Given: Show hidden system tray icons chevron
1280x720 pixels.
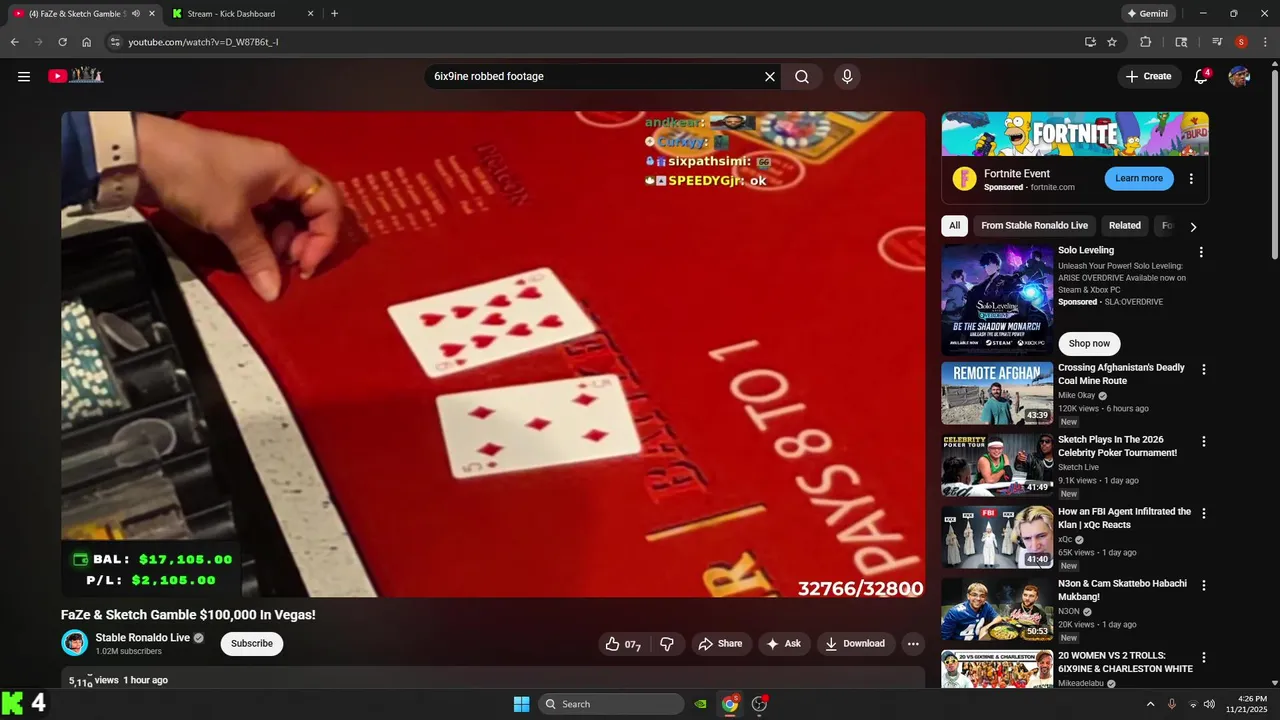Looking at the screenshot, I should 1150,704.
